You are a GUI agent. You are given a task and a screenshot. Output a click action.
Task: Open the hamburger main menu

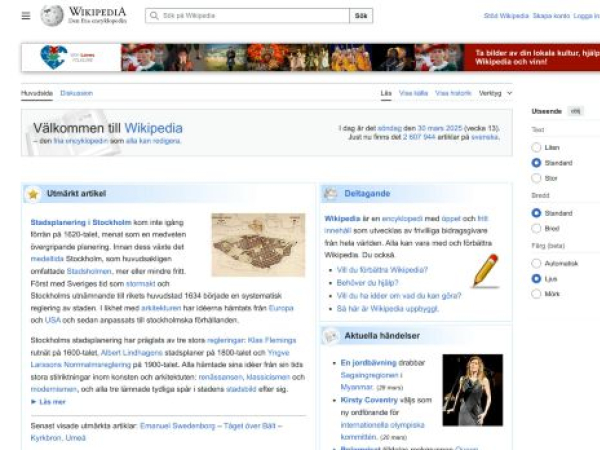coord(26,16)
